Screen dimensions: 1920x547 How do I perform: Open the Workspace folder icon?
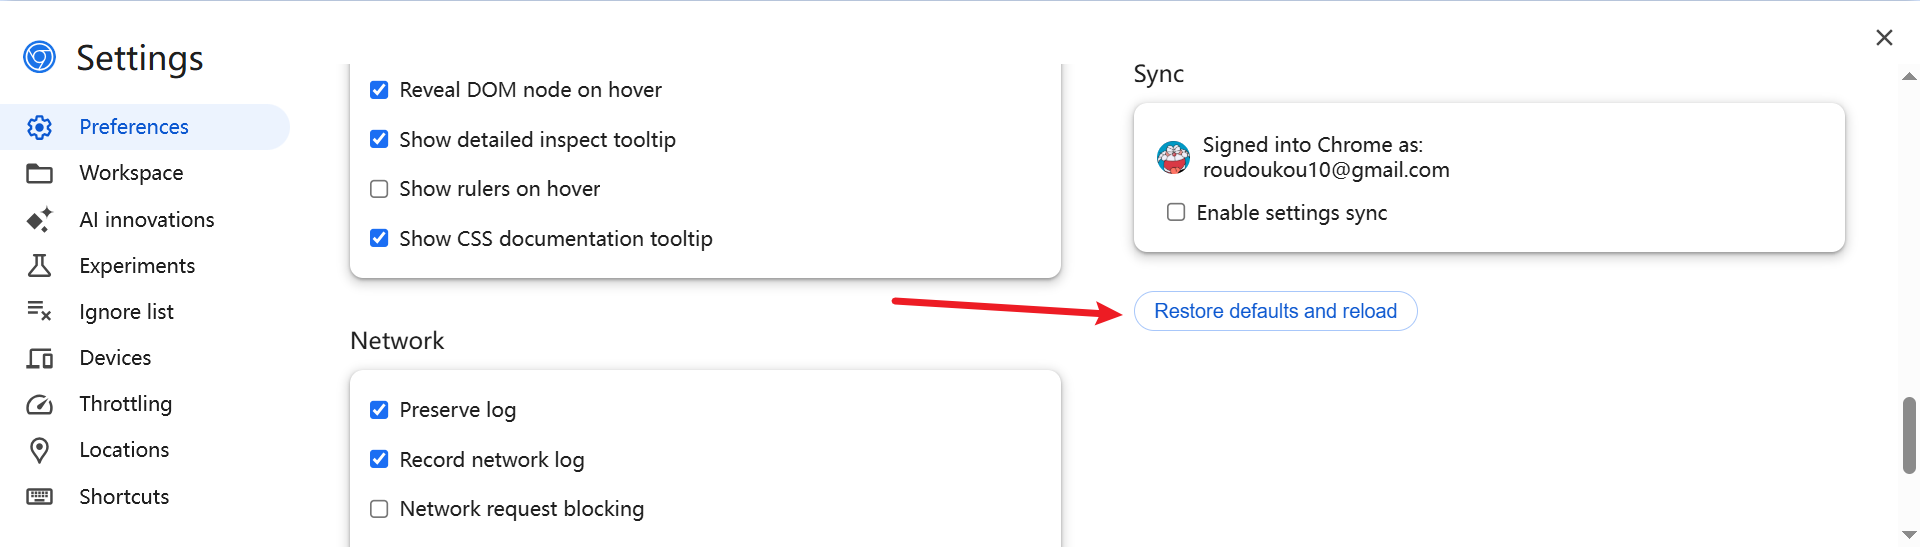(x=39, y=173)
